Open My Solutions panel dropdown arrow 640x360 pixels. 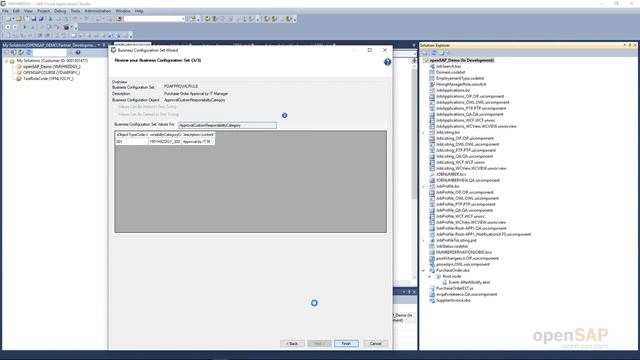click(98, 45)
